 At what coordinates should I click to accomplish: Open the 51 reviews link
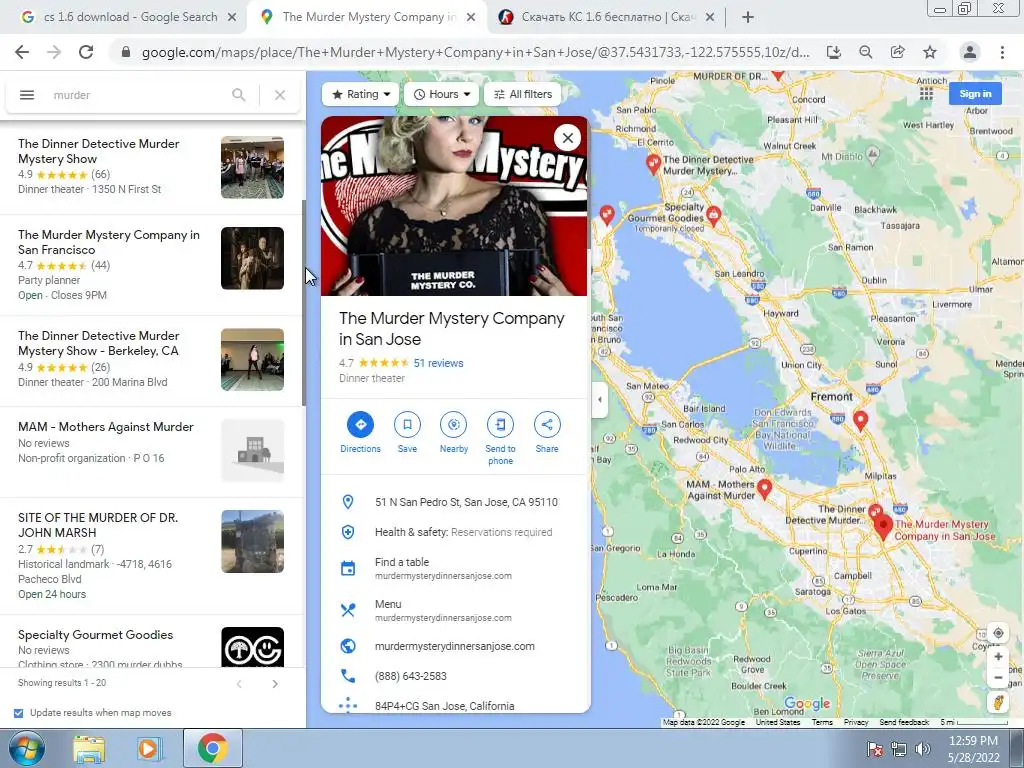click(438, 363)
